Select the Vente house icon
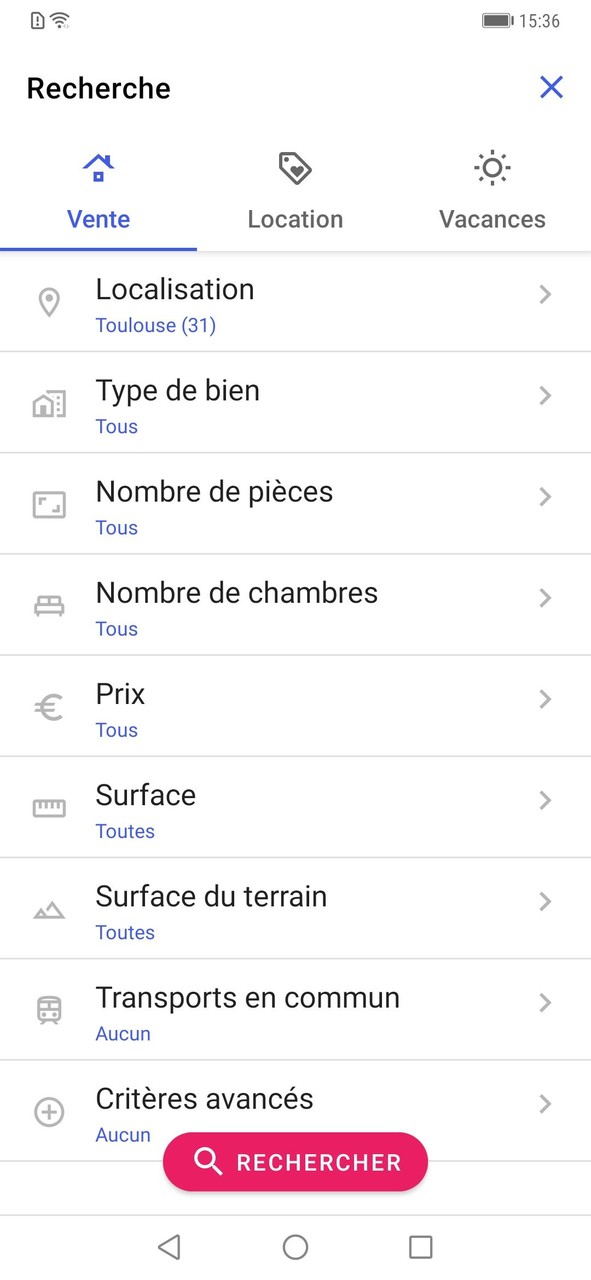 [98, 166]
